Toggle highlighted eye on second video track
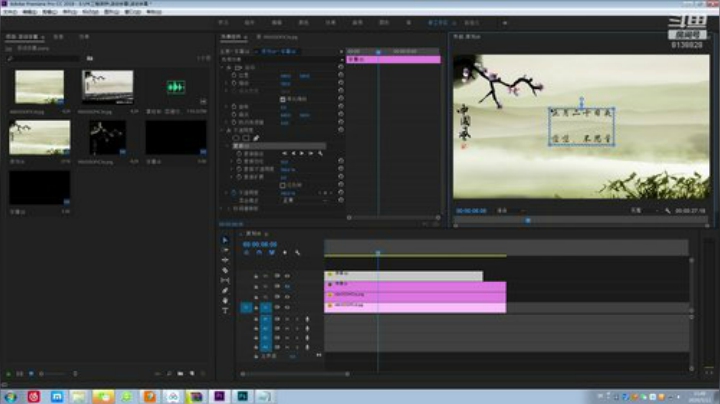This screenshot has width=720, height=404. click(x=287, y=286)
